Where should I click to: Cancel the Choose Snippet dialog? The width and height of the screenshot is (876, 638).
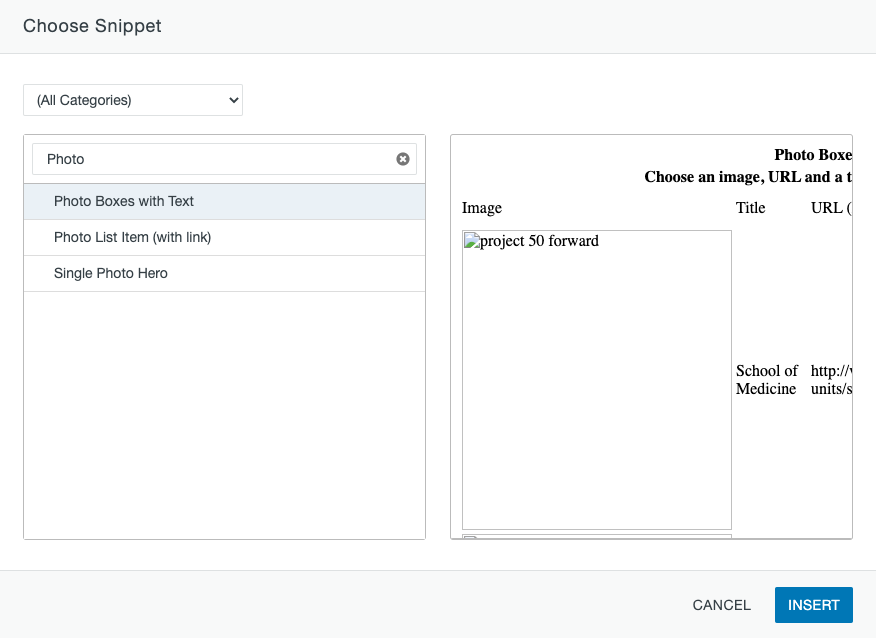click(721, 605)
